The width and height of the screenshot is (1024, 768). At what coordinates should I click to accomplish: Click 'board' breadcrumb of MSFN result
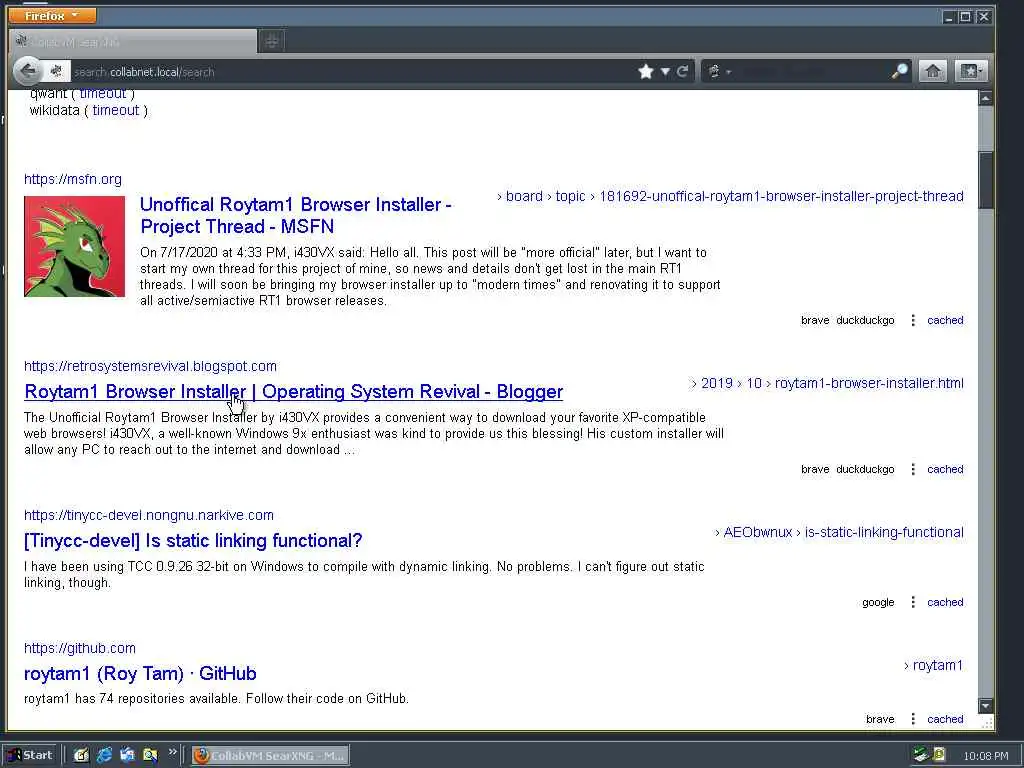tap(524, 196)
